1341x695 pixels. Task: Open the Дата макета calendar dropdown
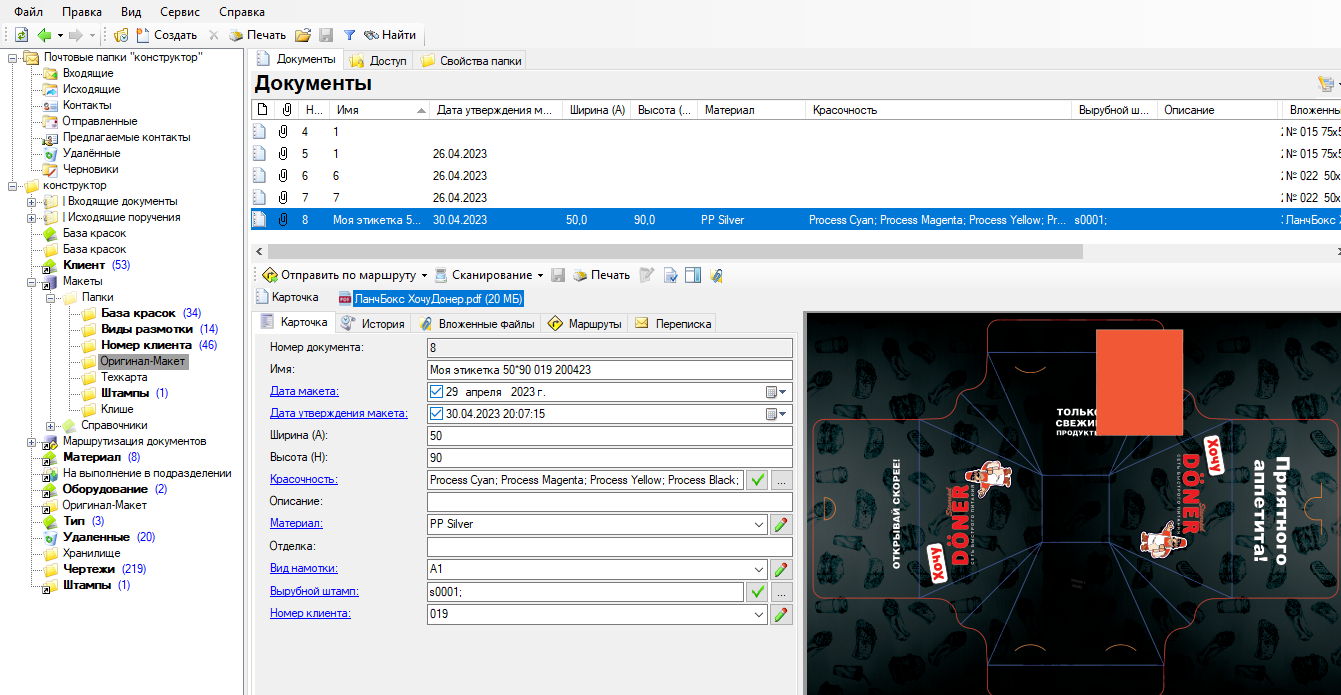(778, 392)
